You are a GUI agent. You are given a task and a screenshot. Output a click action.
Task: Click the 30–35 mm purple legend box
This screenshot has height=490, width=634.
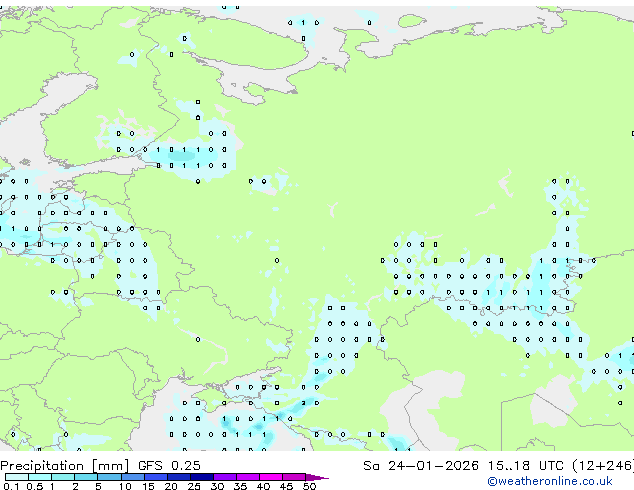225,477
